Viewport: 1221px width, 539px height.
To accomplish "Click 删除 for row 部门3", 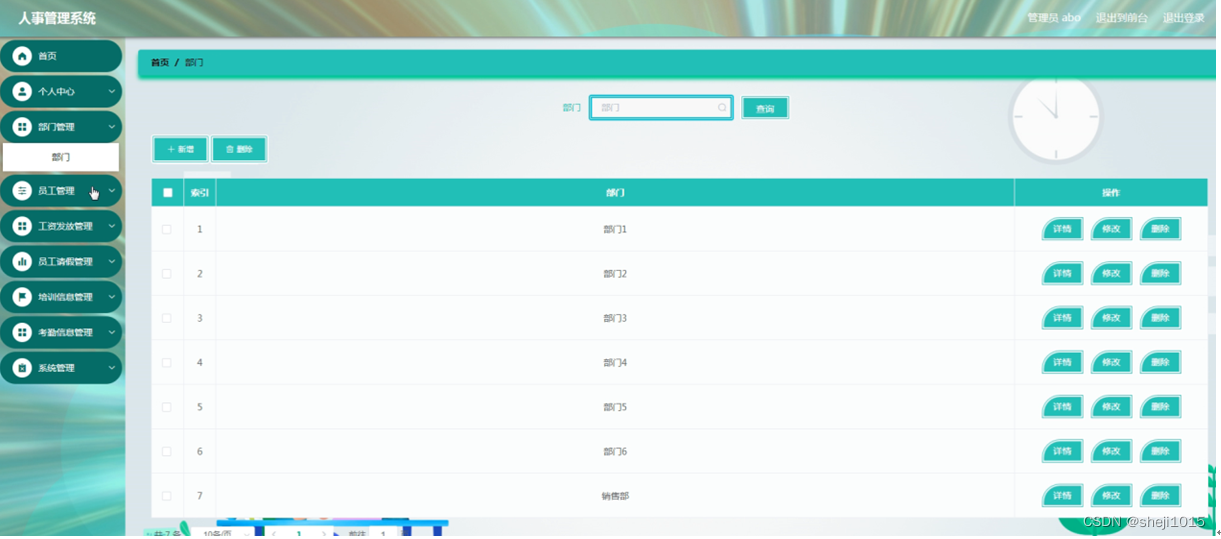I will [x=1160, y=318].
